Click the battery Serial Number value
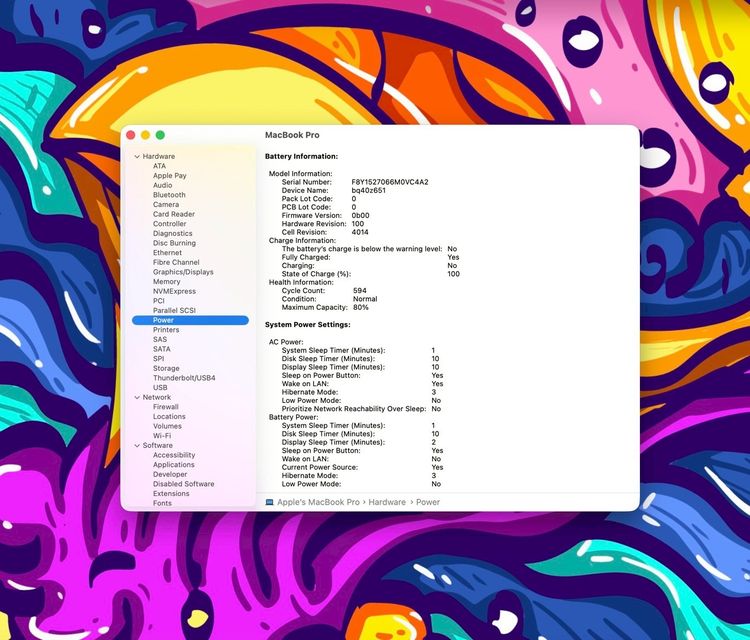 click(x=390, y=182)
